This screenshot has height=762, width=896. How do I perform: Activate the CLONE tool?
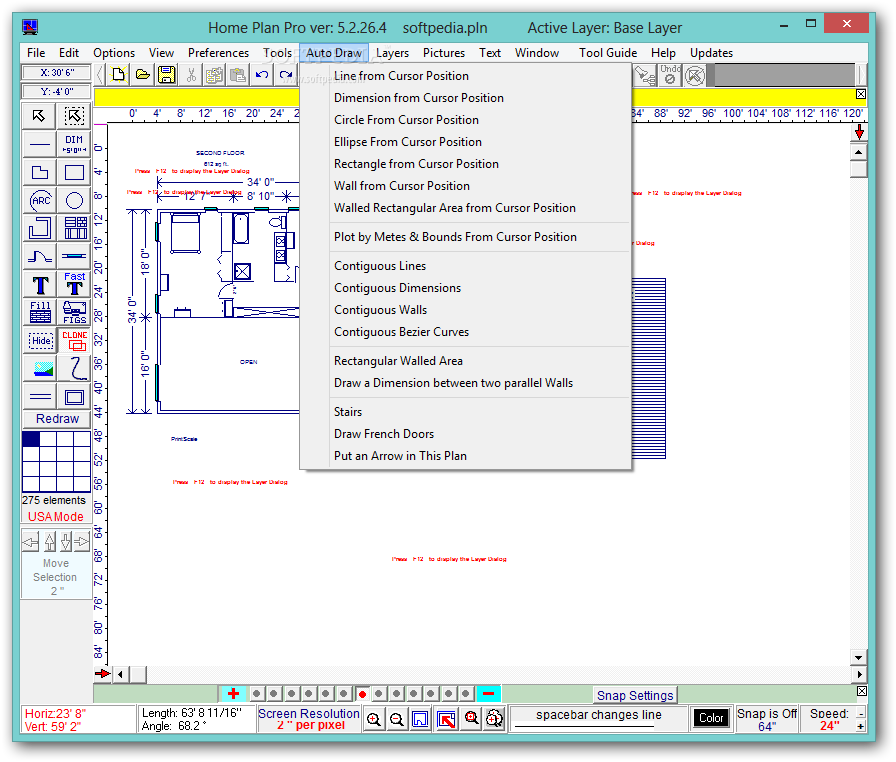pyautogui.click(x=74, y=340)
